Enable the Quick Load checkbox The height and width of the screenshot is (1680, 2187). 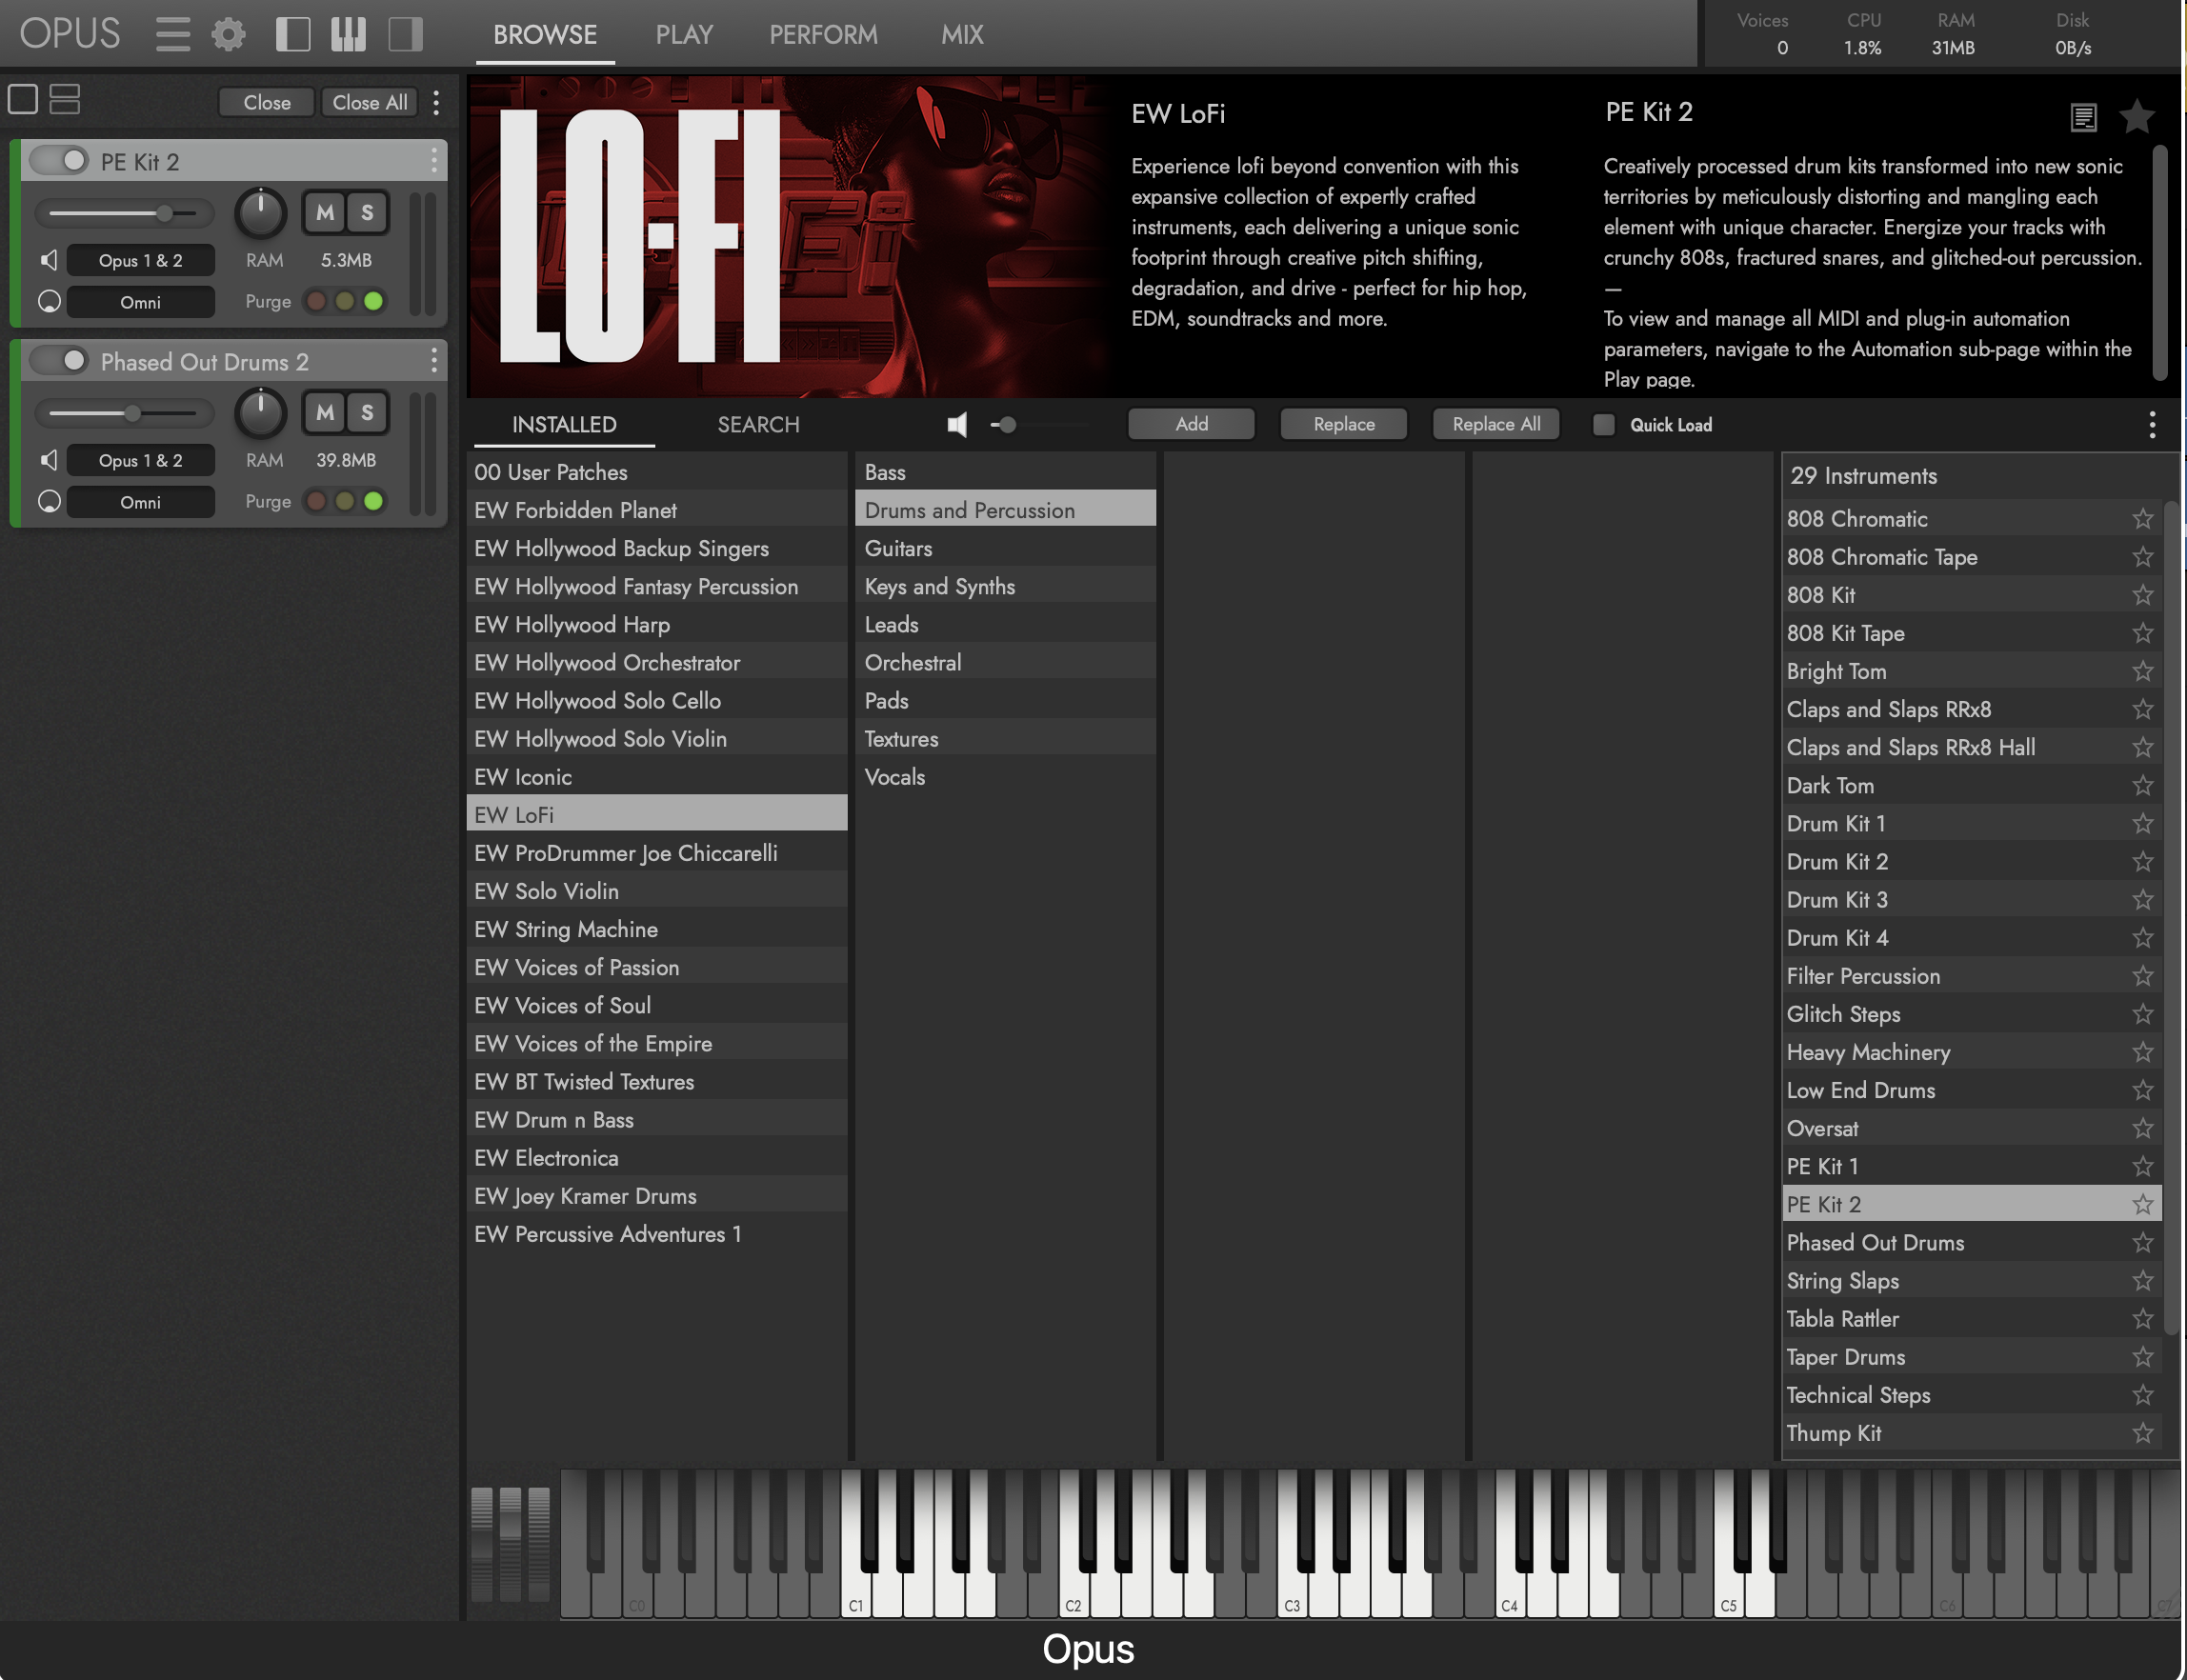pyautogui.click(x=1603, y=425)
